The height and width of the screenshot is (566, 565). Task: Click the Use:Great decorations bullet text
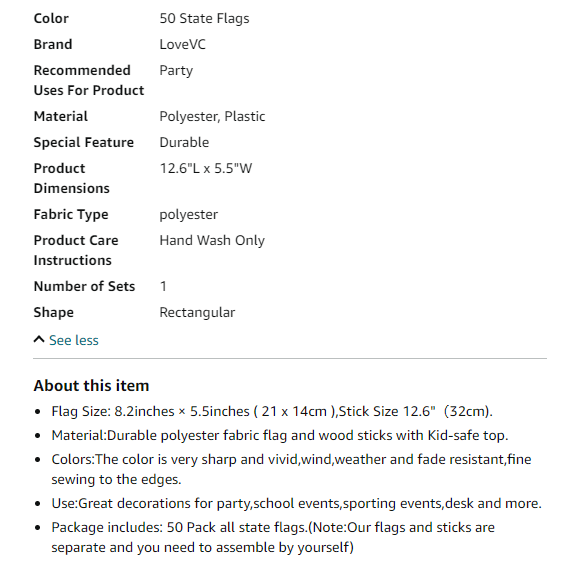coord(296,504)
